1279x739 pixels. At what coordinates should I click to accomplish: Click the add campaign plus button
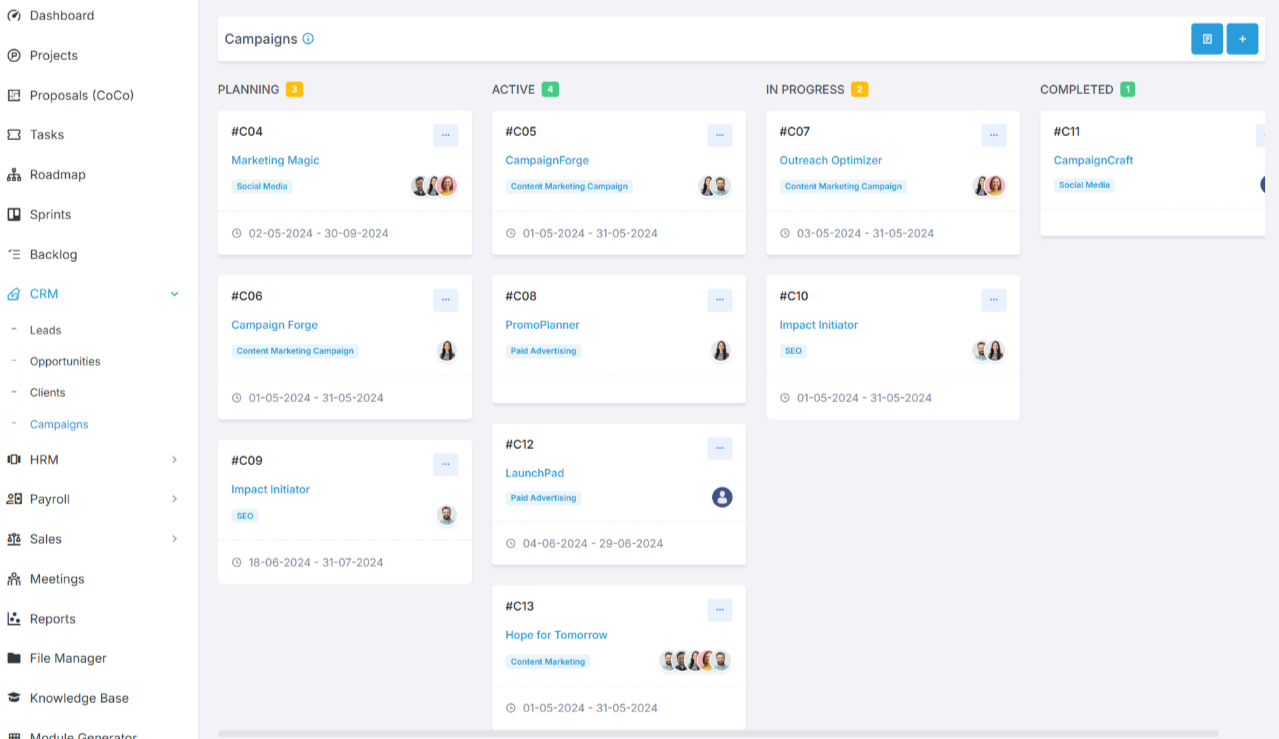pos(1242,39)
